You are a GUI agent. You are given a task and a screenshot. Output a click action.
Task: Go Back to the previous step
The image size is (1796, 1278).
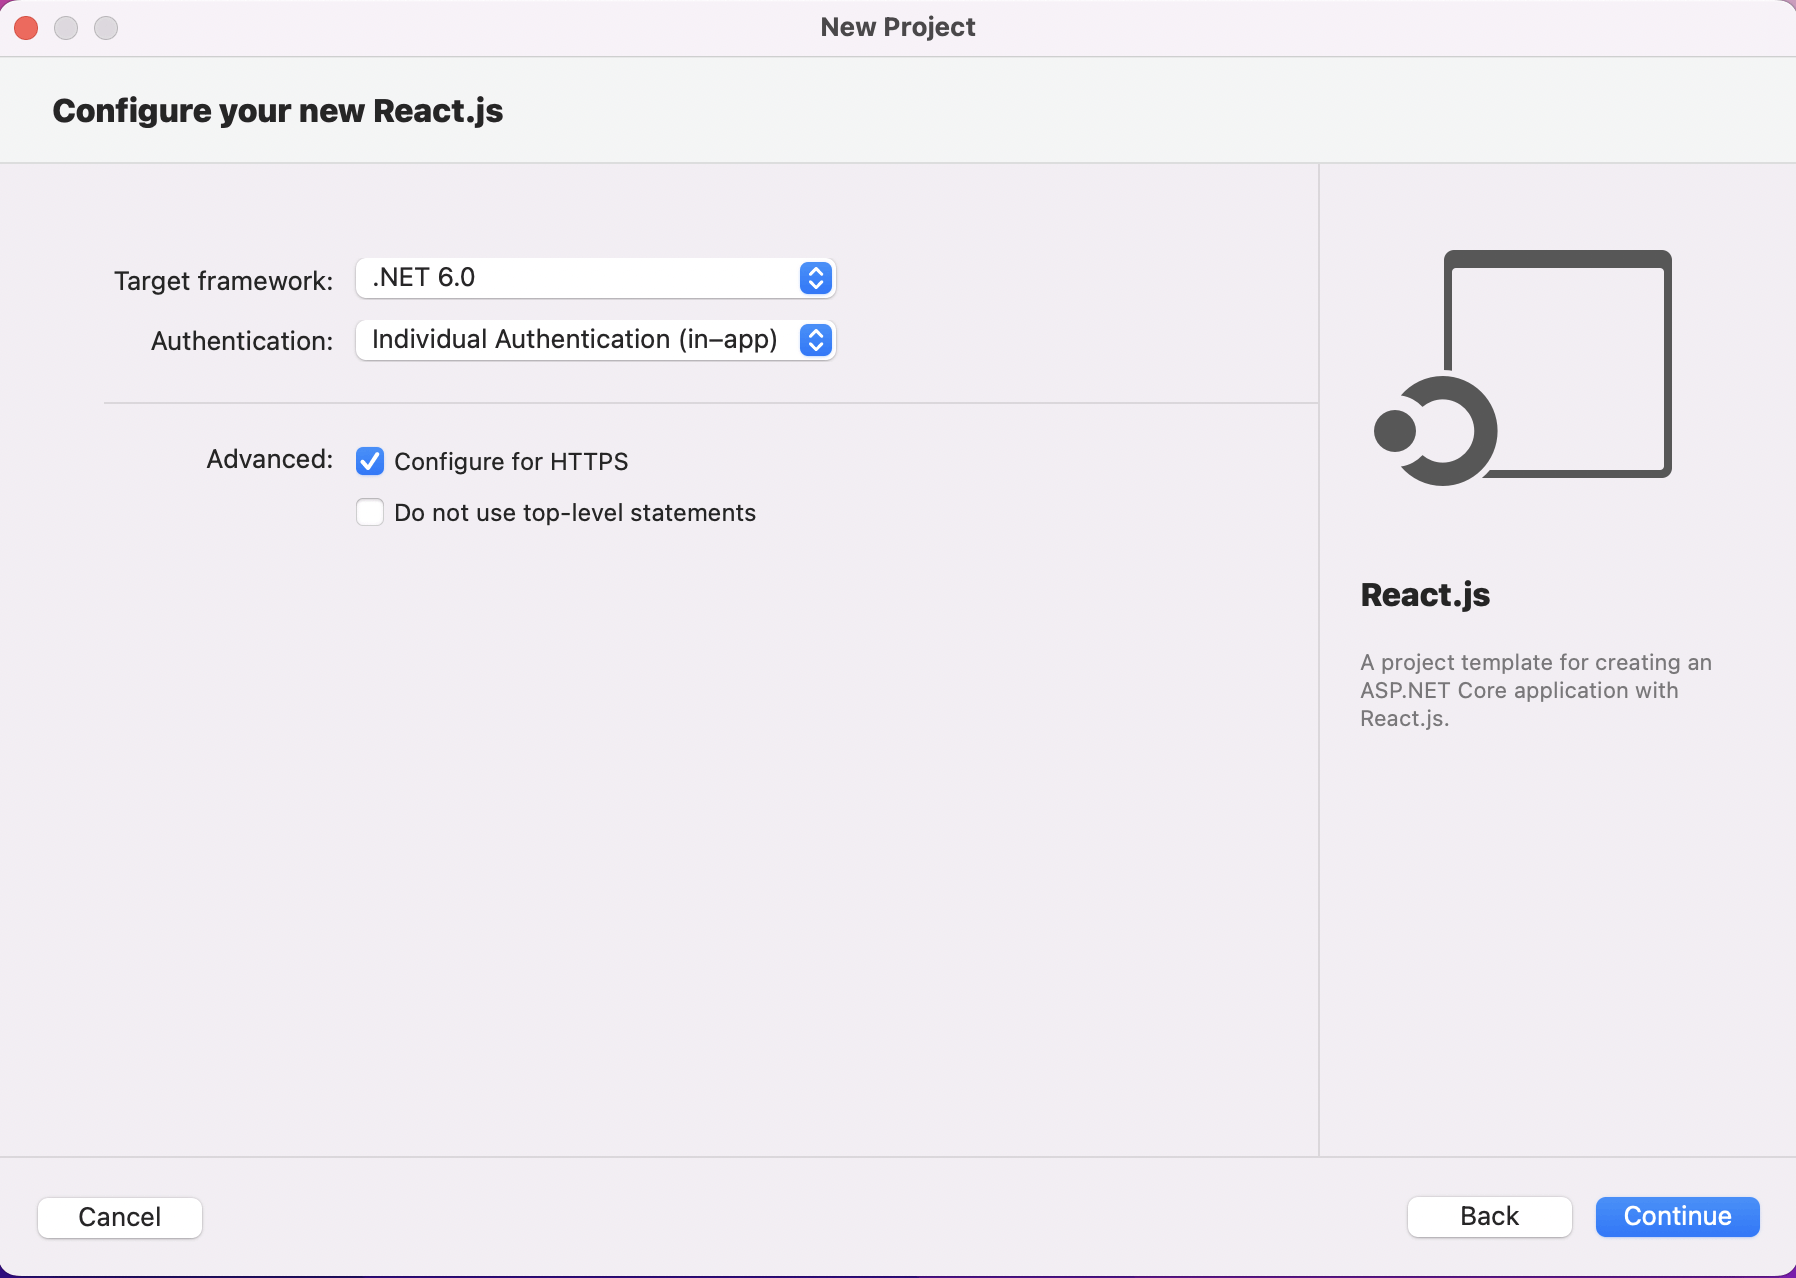point(1489,1216)
